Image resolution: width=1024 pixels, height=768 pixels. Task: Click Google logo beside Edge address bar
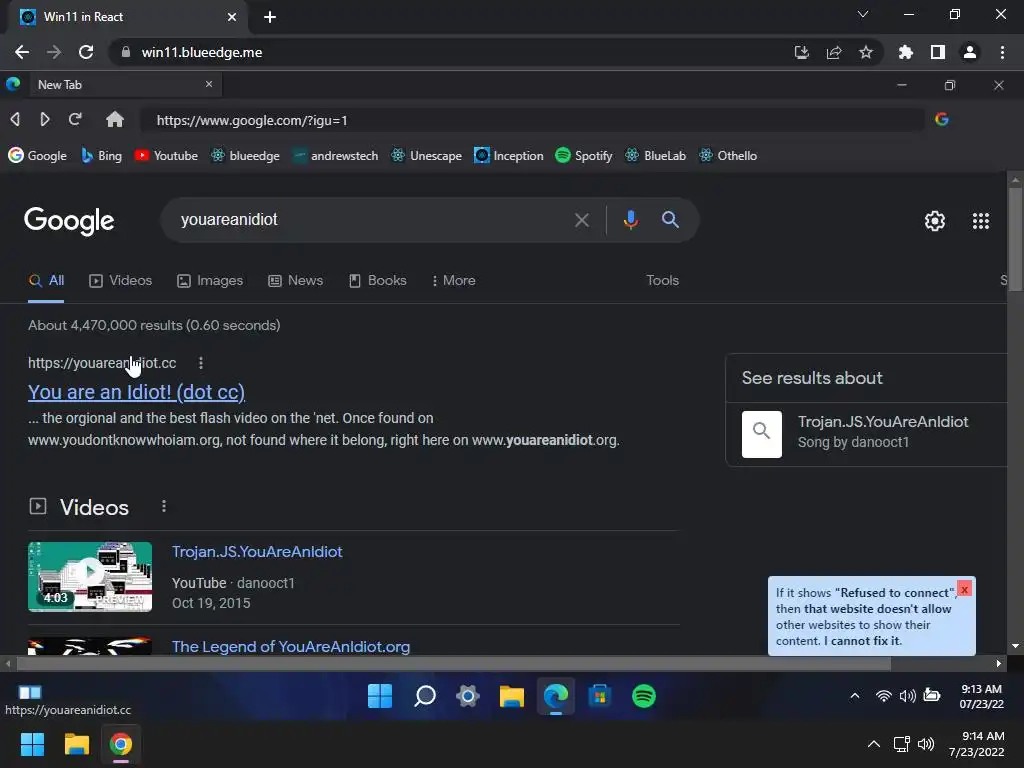[x=942, y=119]
